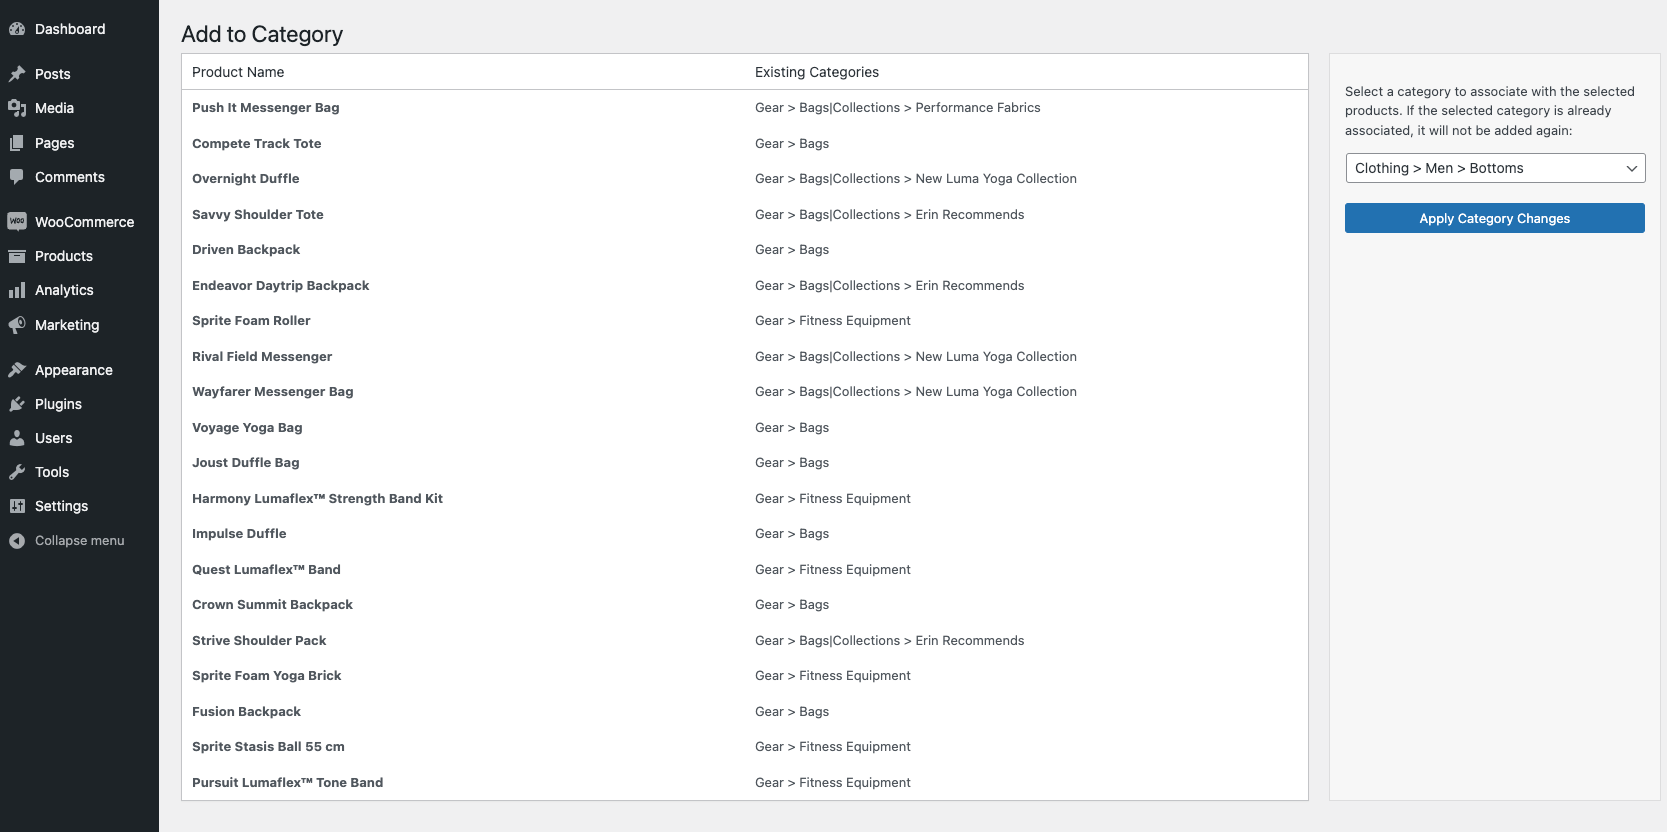Click the Posts pushpin icon

(17, 74)
